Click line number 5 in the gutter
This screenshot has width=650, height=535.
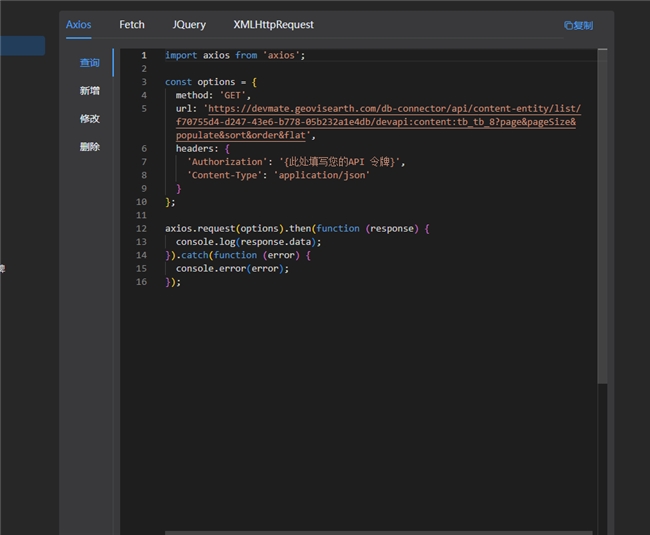144,109
